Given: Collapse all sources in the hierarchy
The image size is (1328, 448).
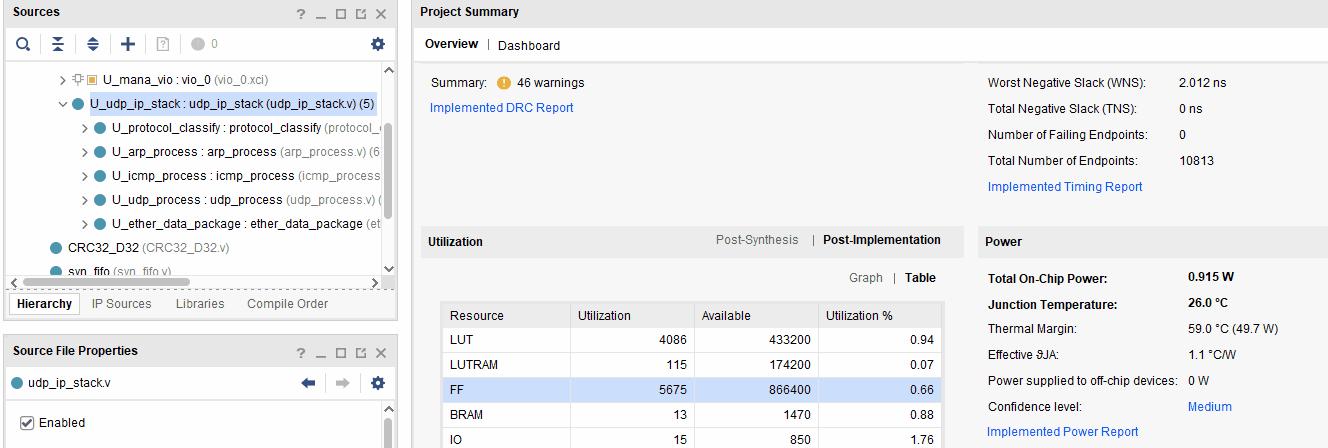Looking at the screenshot, I should pyautogui.click(x=58, y=44).
